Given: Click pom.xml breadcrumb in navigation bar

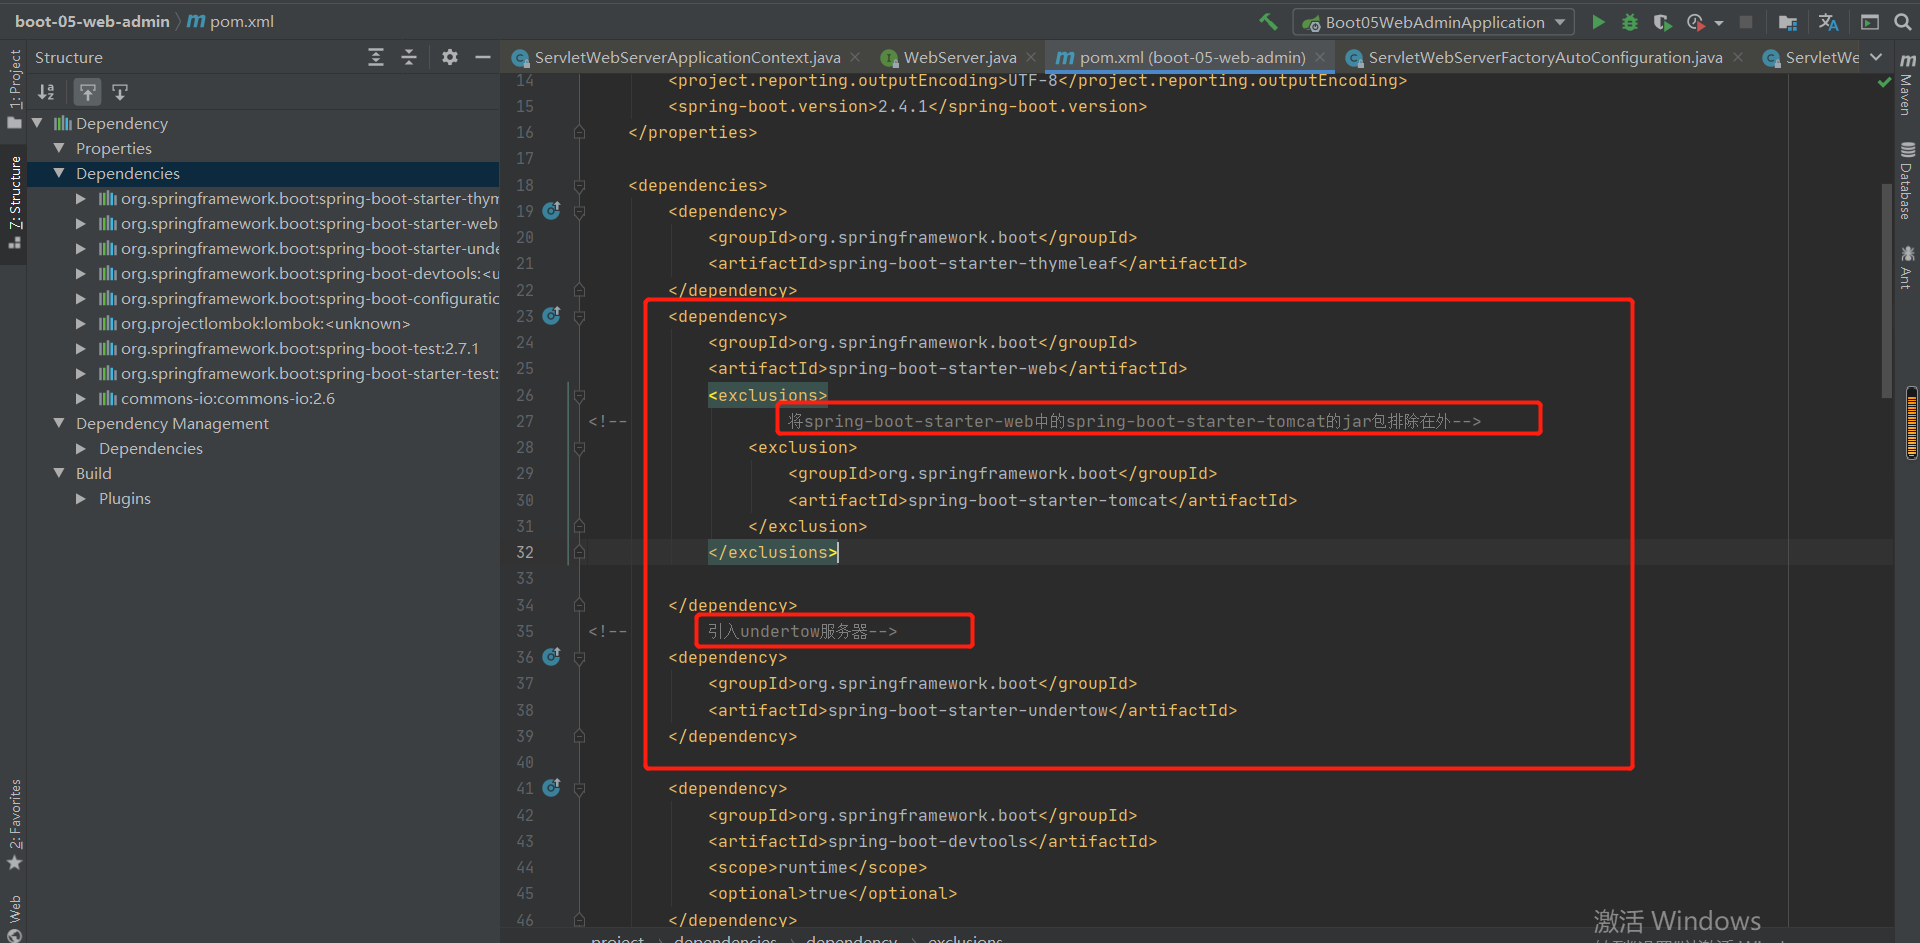Looking at the screenshot, I should coord(231,21).
